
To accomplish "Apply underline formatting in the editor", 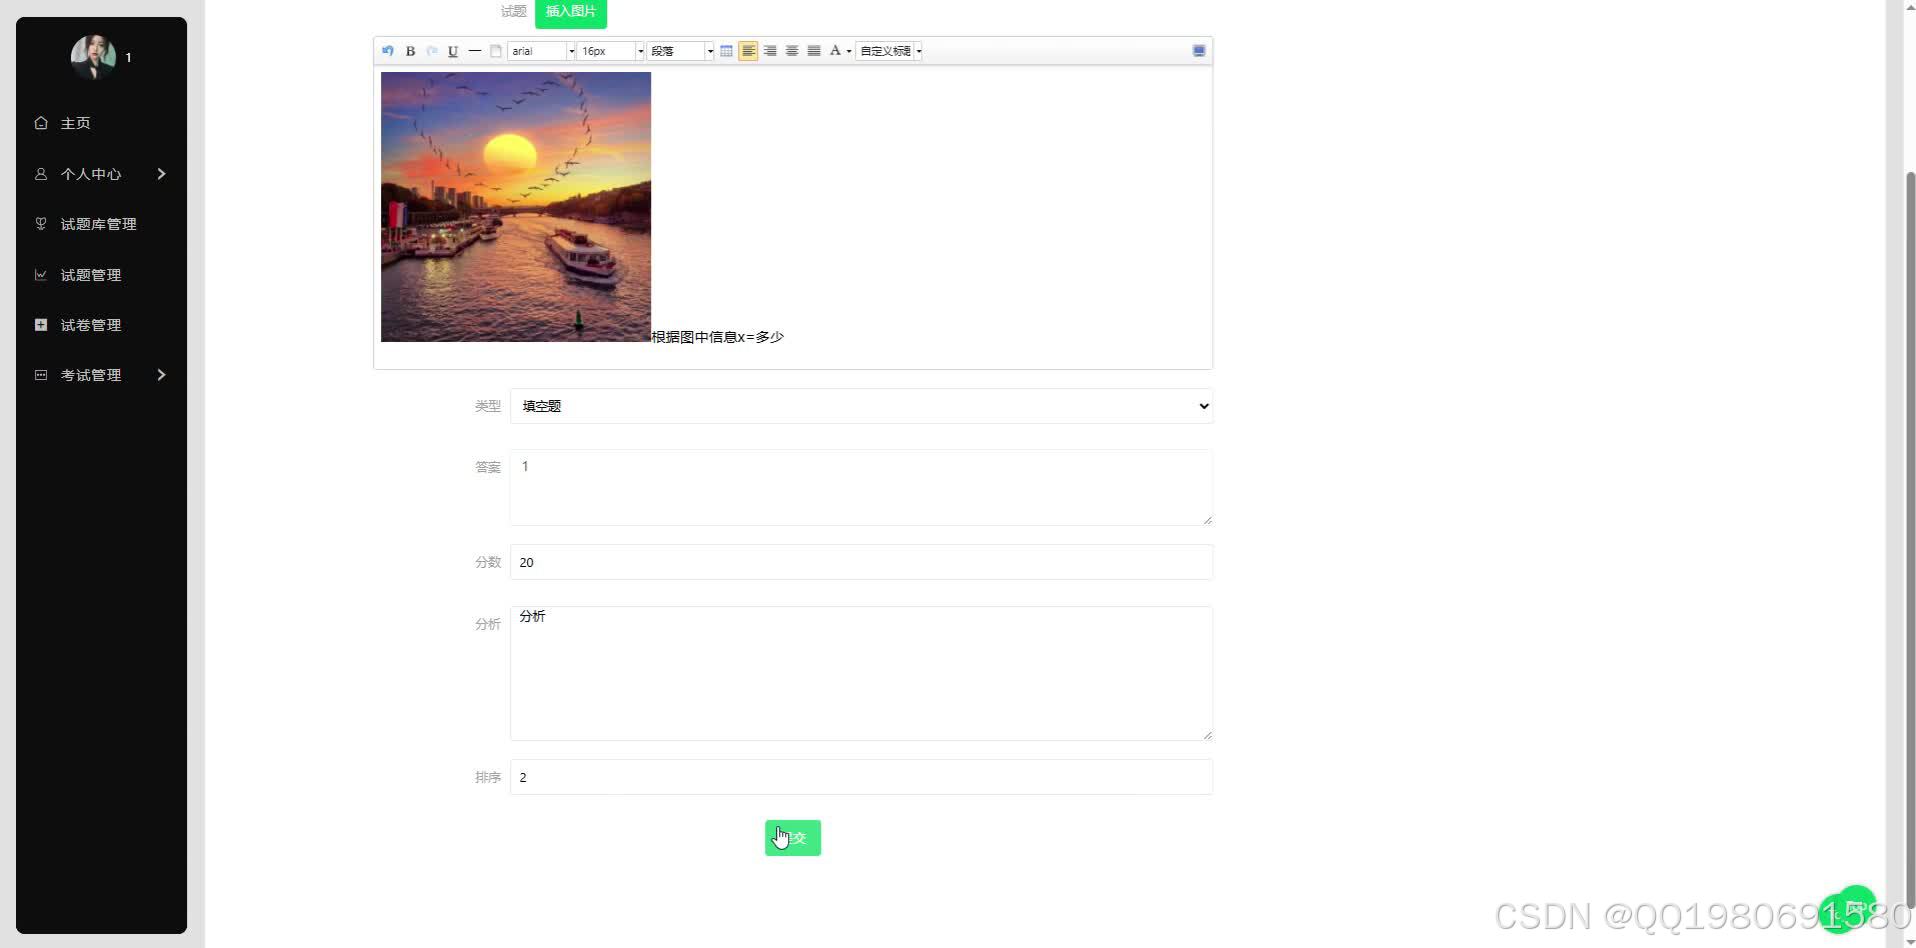I will [x=453, y=51].
